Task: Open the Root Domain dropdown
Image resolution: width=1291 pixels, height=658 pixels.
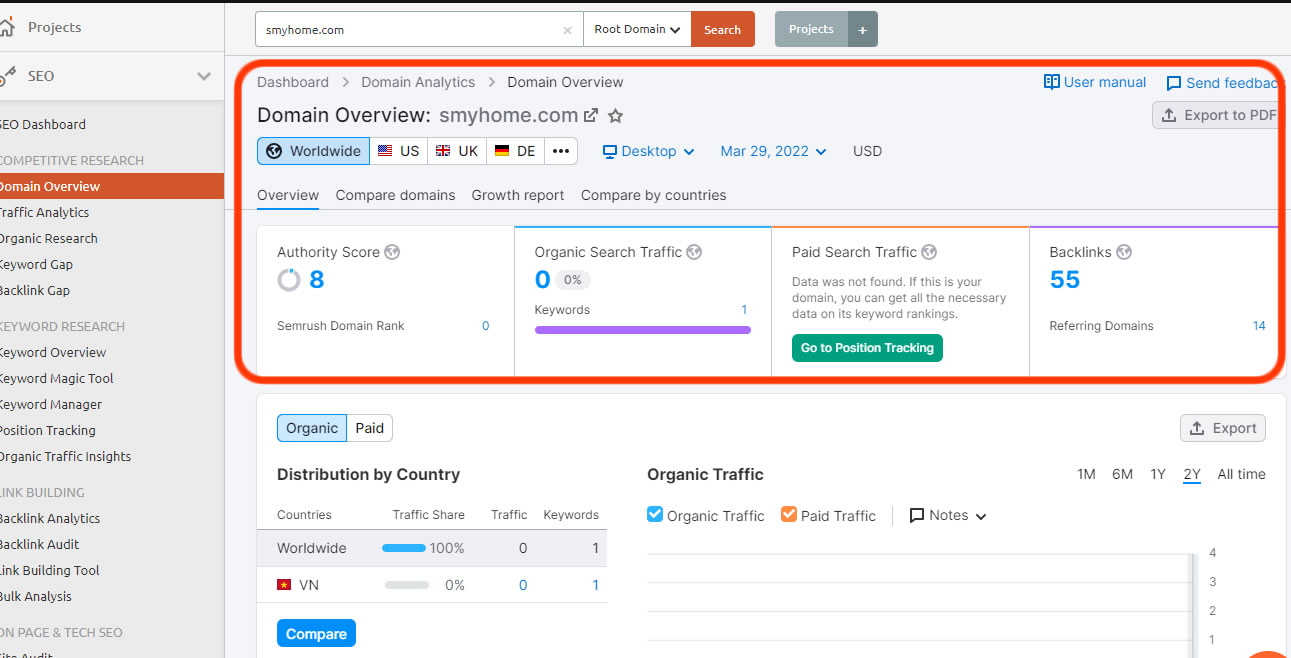Action: tap(637, 30)
